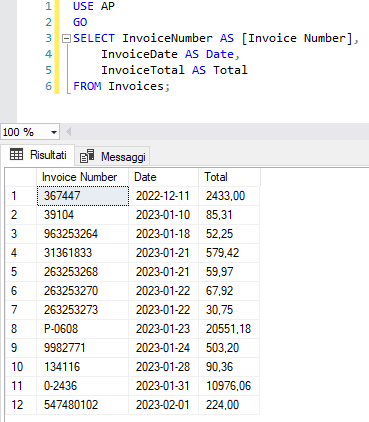The image size is (369, 422).
Task: Select the Date column header
Action: 163,177
